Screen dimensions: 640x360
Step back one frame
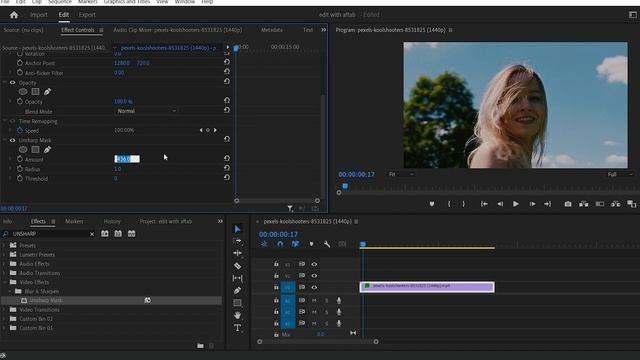(500, 204)
